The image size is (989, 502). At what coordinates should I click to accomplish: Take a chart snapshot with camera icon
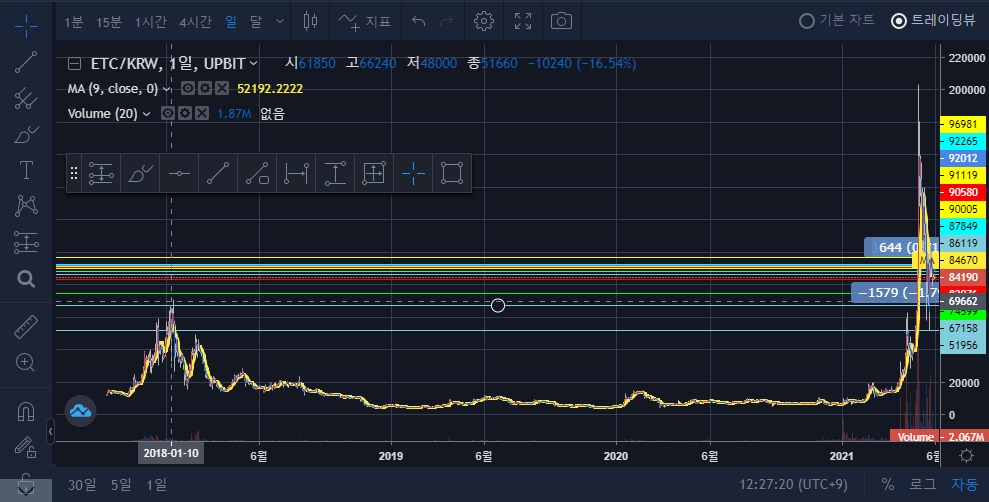[561, 21]
